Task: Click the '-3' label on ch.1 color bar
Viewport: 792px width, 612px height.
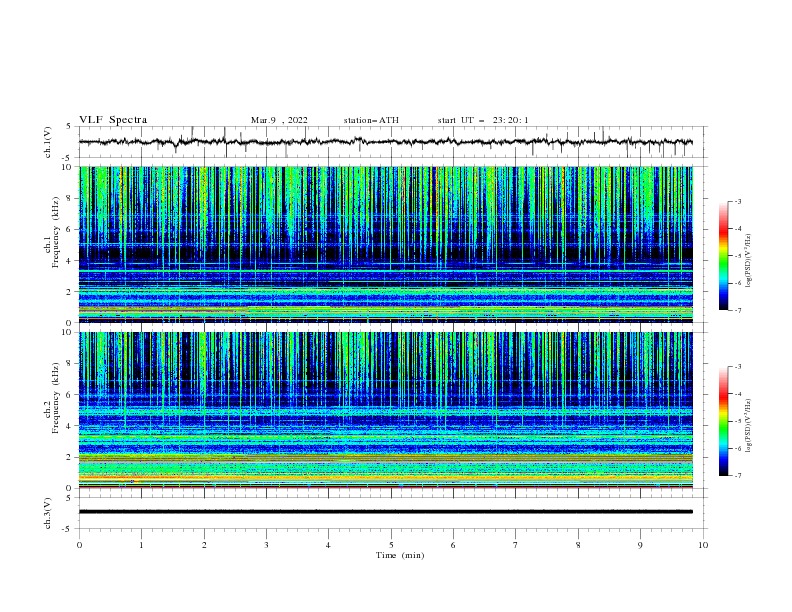Action: click(737, 201)
